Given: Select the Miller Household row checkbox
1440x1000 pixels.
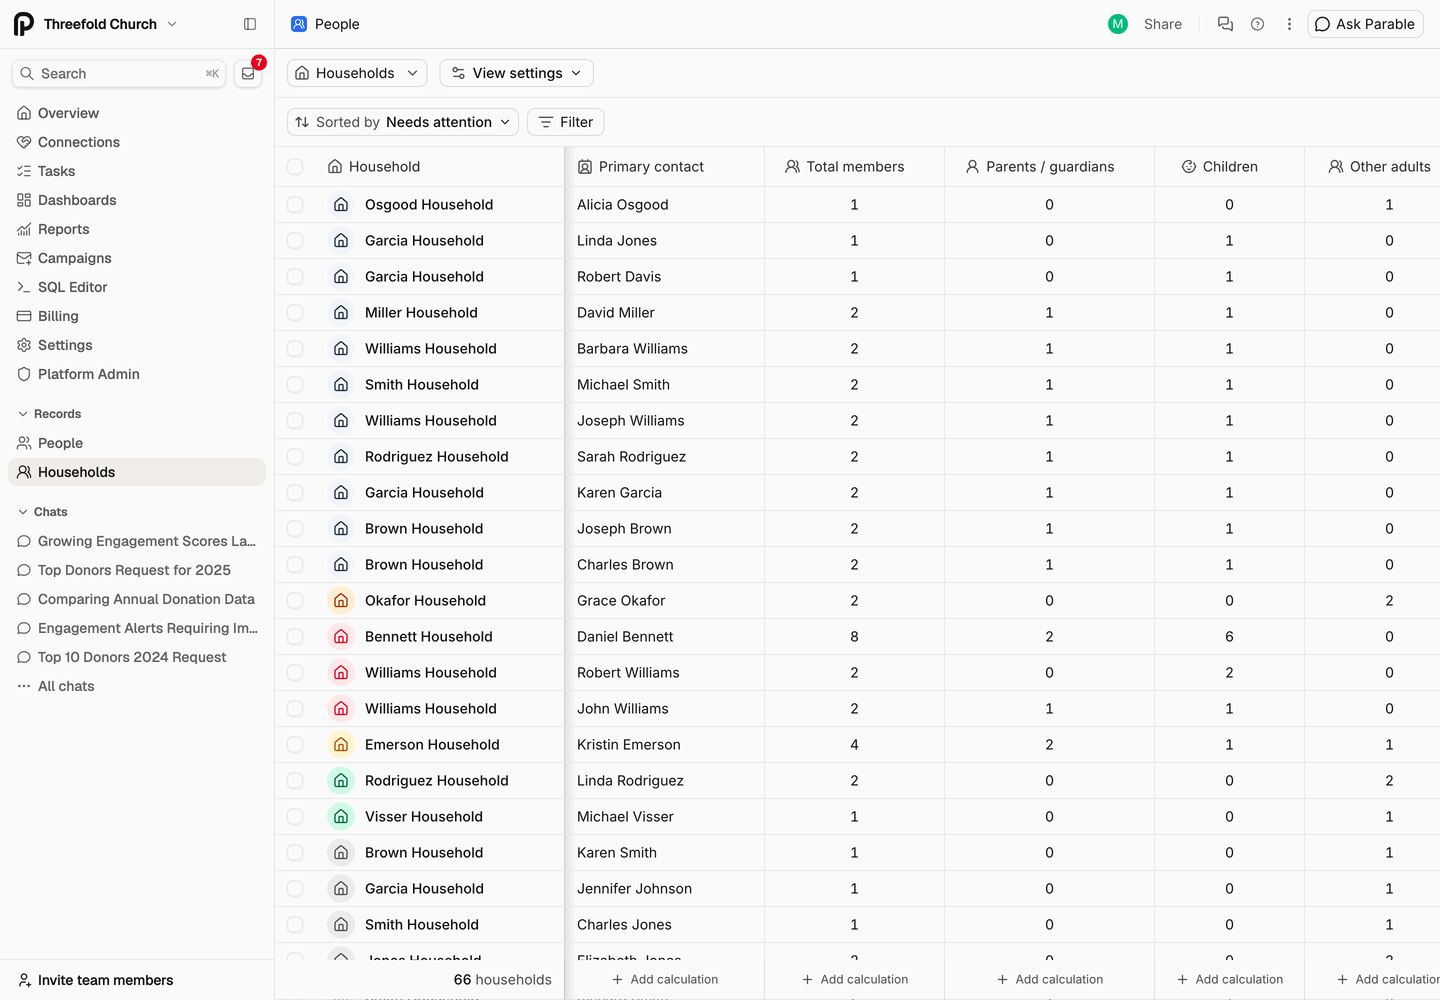Looking at the screenshot, I should [x=295, y=312].
